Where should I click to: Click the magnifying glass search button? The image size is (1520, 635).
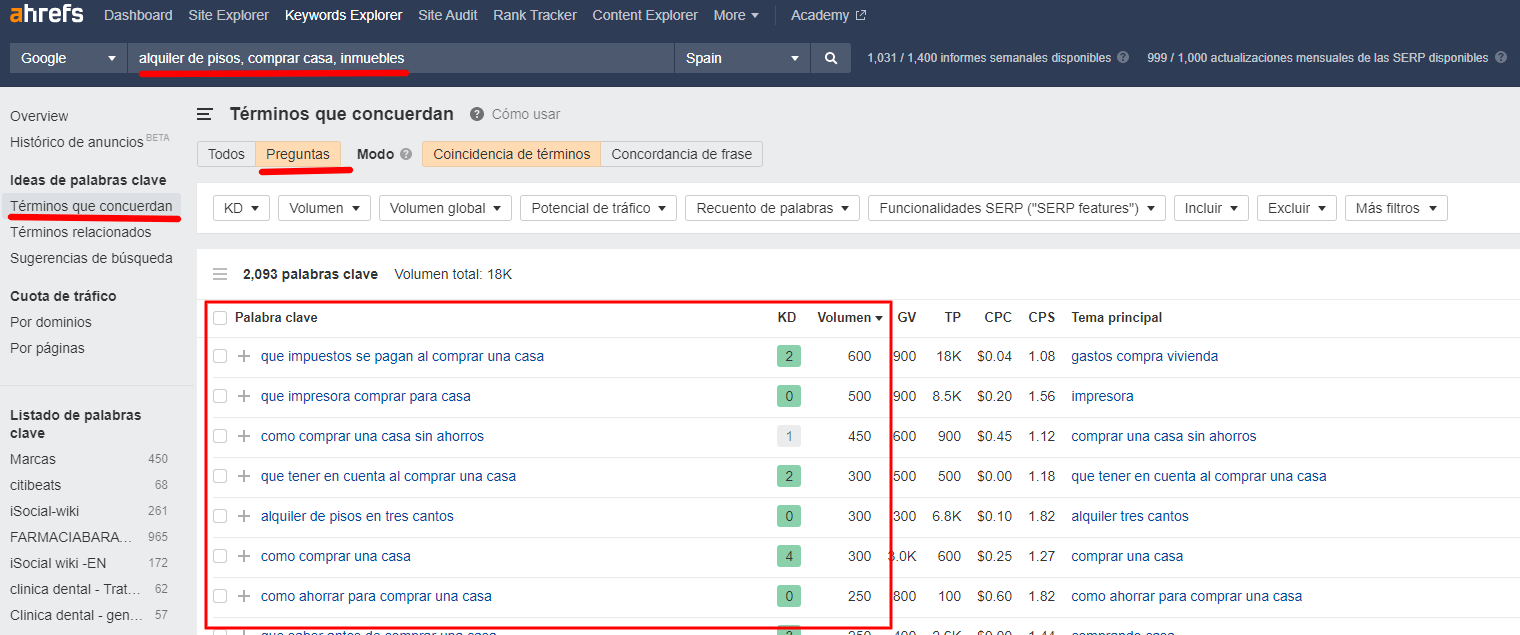point(830,58)
